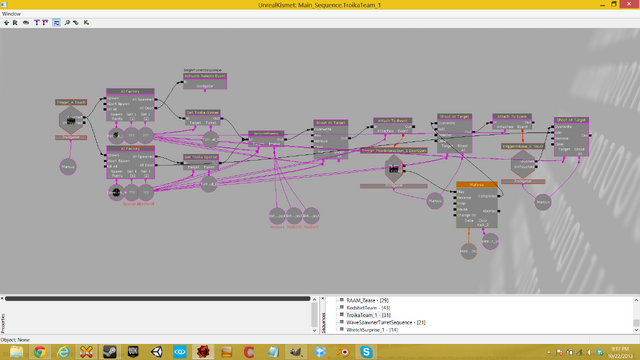Click the zoom-to-fit toolbar icon
This screenshot has height=360, width=640.
[26, 23]
